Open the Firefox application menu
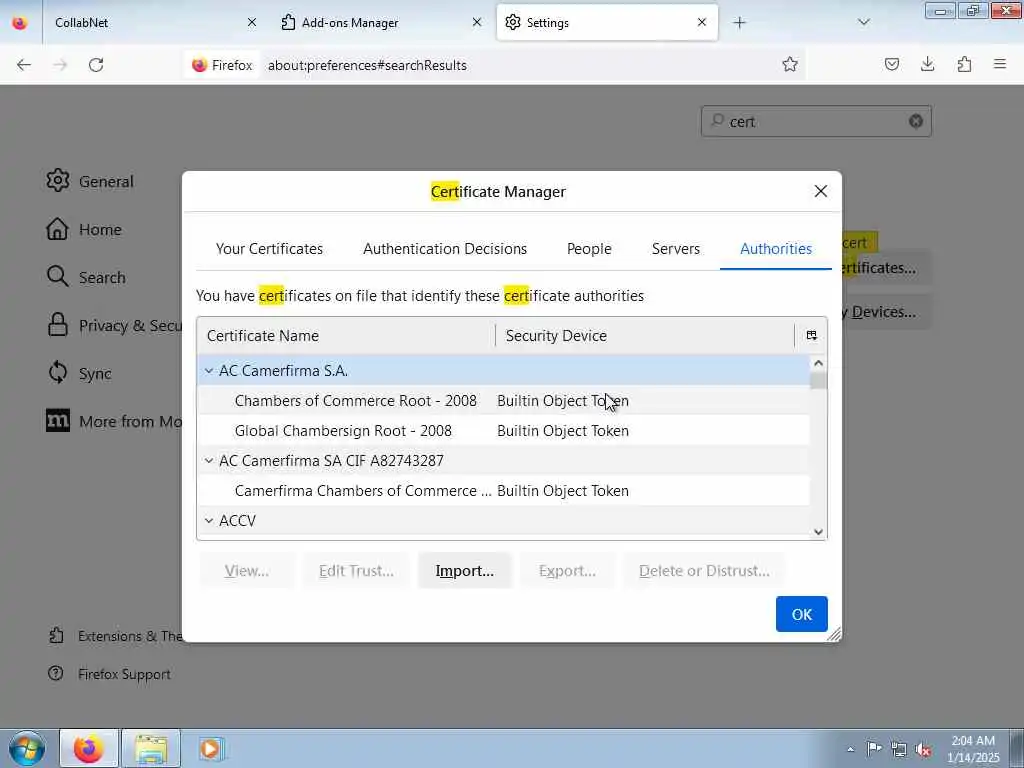1024x768 pixels. tap(1000, 64)
